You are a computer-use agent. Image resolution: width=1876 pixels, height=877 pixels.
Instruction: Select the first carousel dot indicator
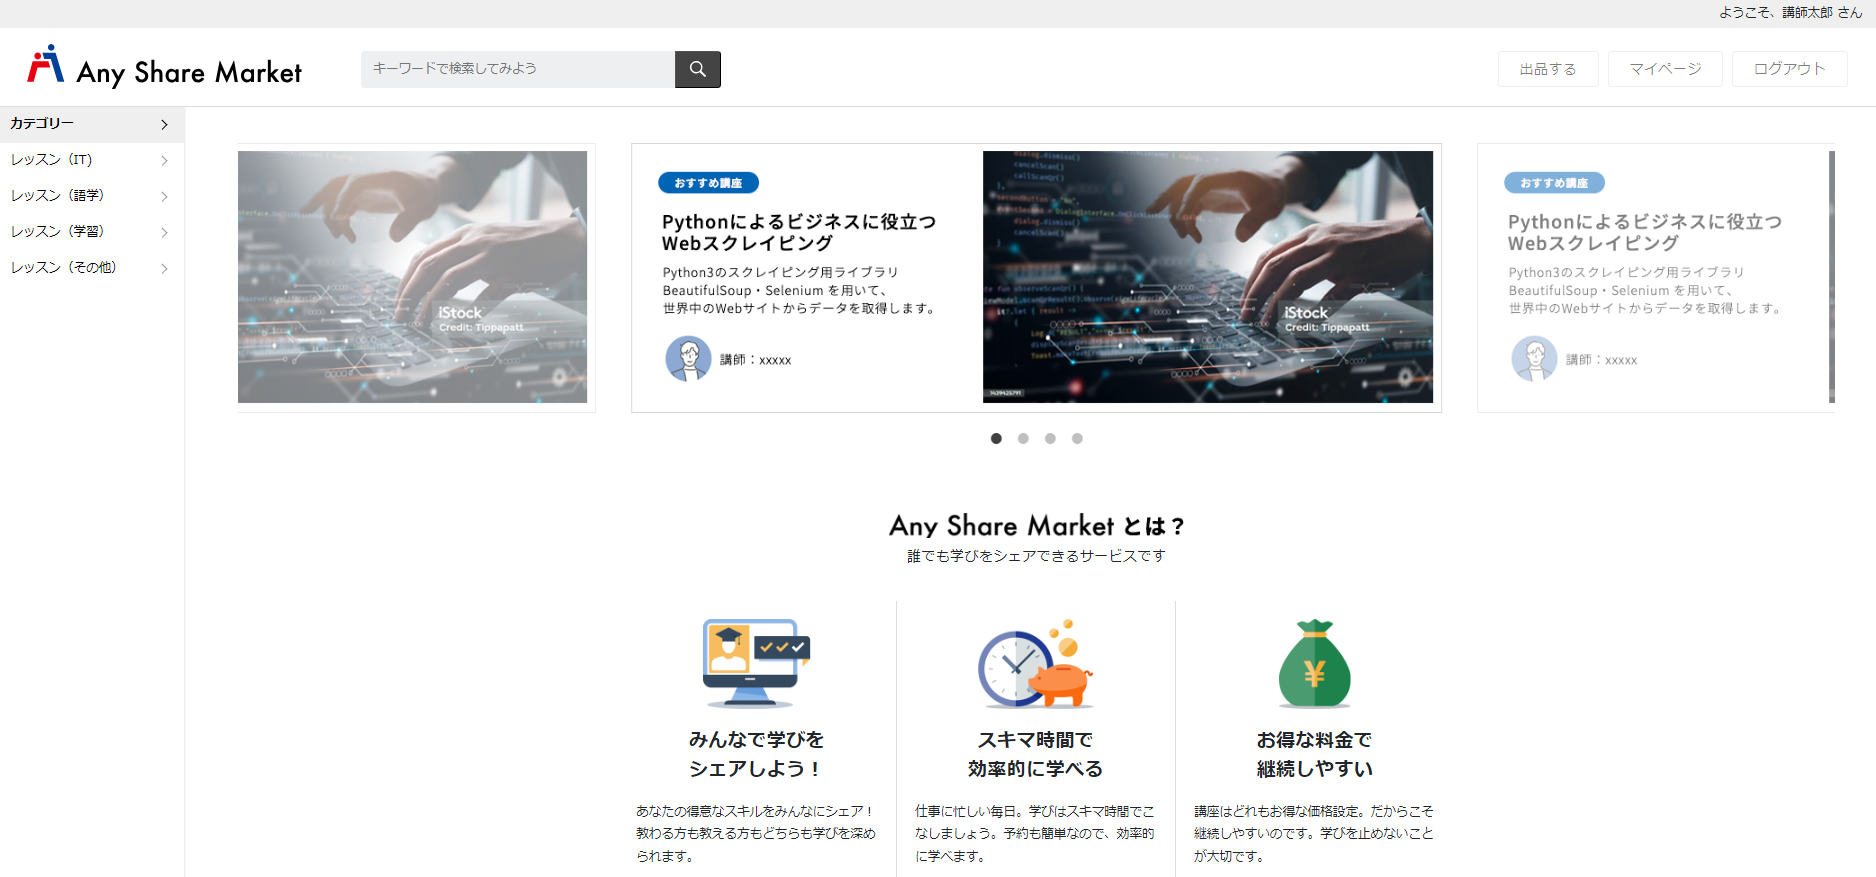click(996, 438)
